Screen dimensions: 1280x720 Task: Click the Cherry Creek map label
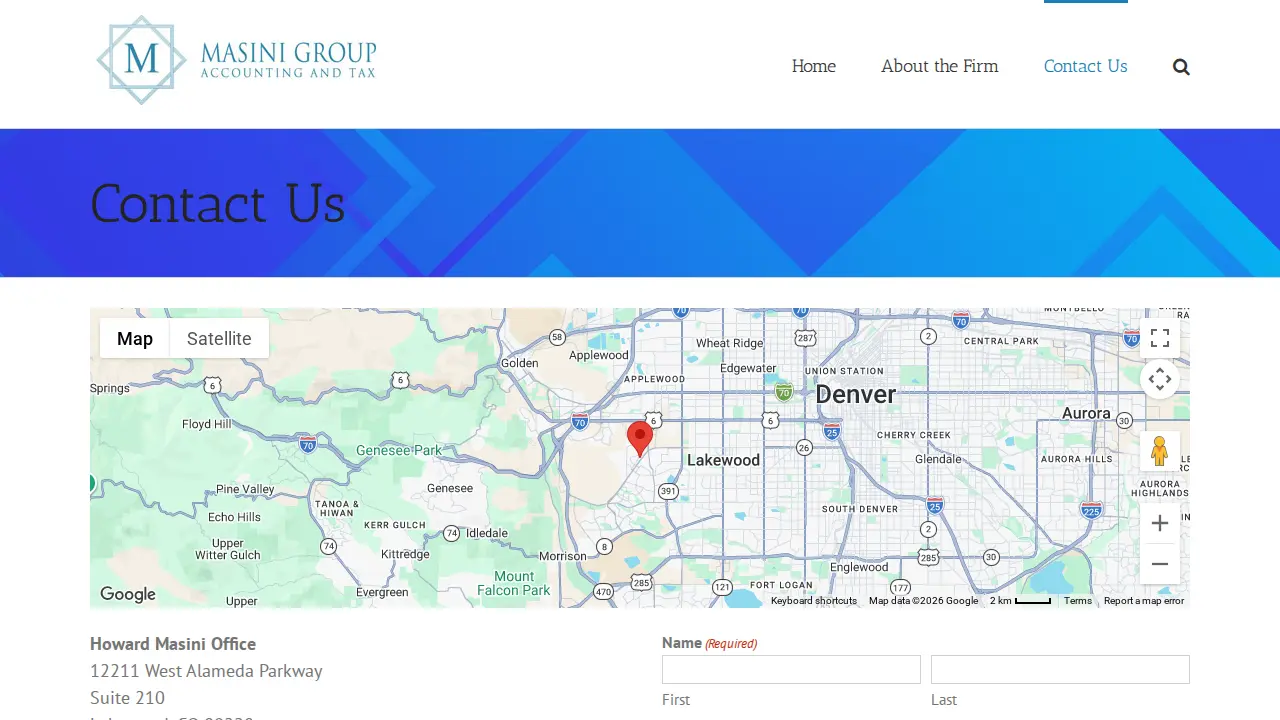pos(913,435)
